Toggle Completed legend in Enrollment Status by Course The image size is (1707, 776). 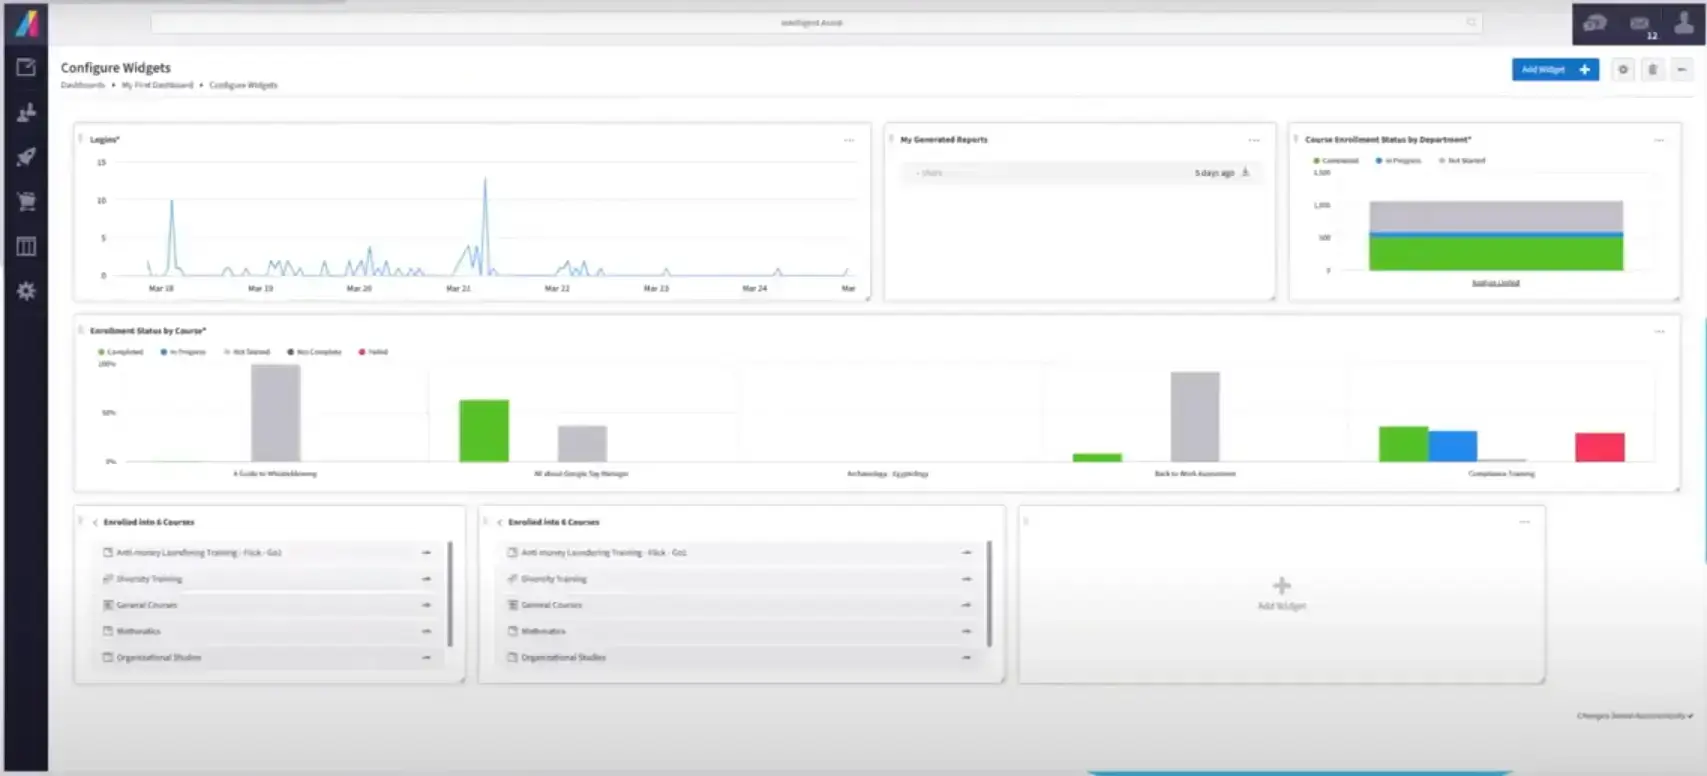tap(121, 352)
